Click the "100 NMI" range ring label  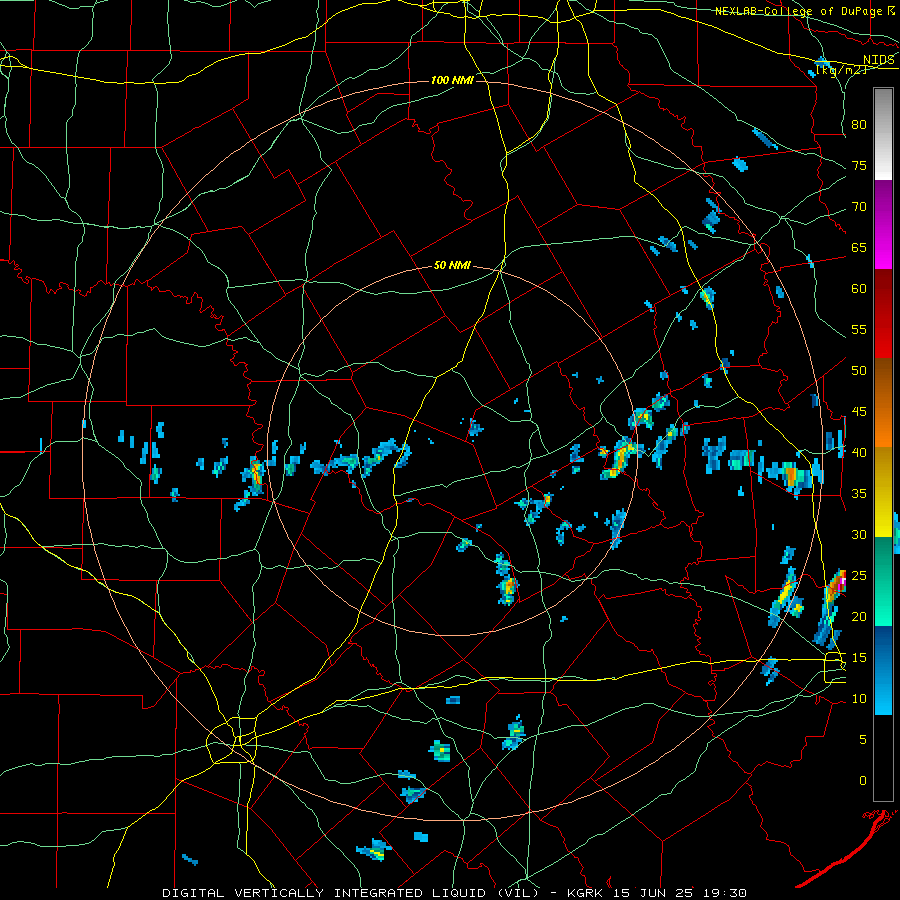coord(452,80)
